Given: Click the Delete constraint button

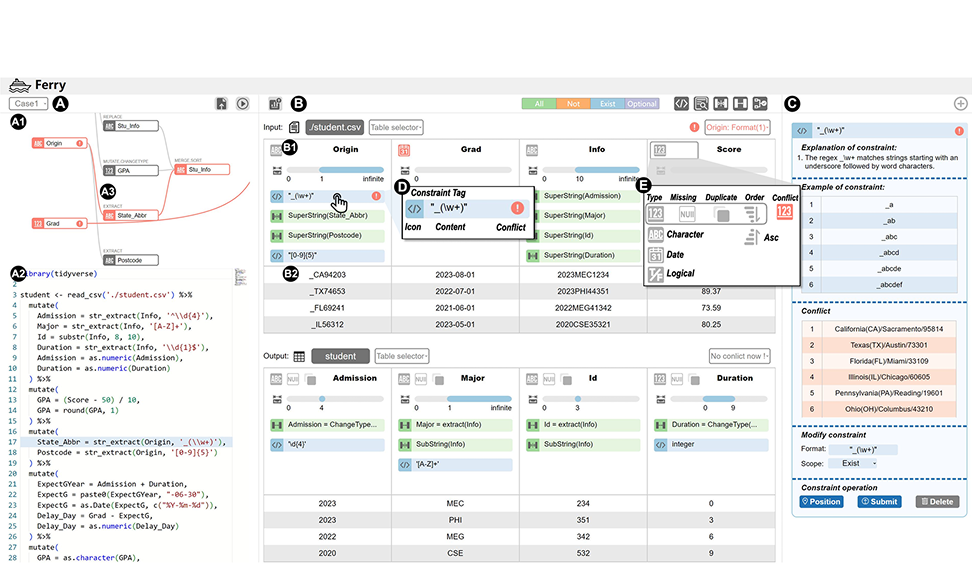Looking at the screenshot, I should point(936,501).
